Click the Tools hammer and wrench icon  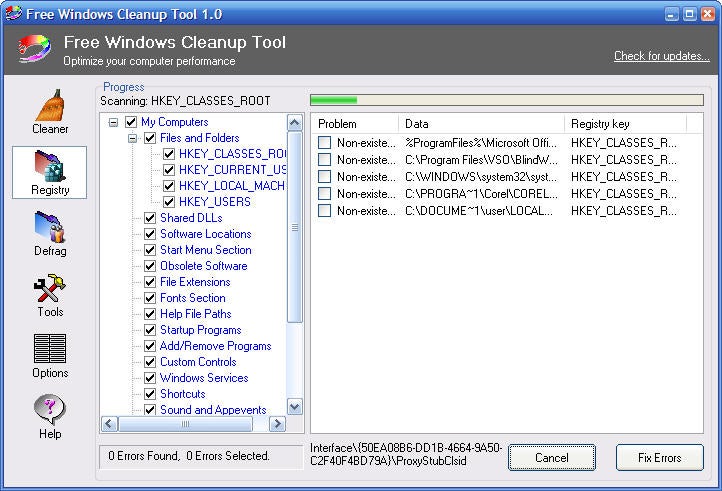[50, 288]
